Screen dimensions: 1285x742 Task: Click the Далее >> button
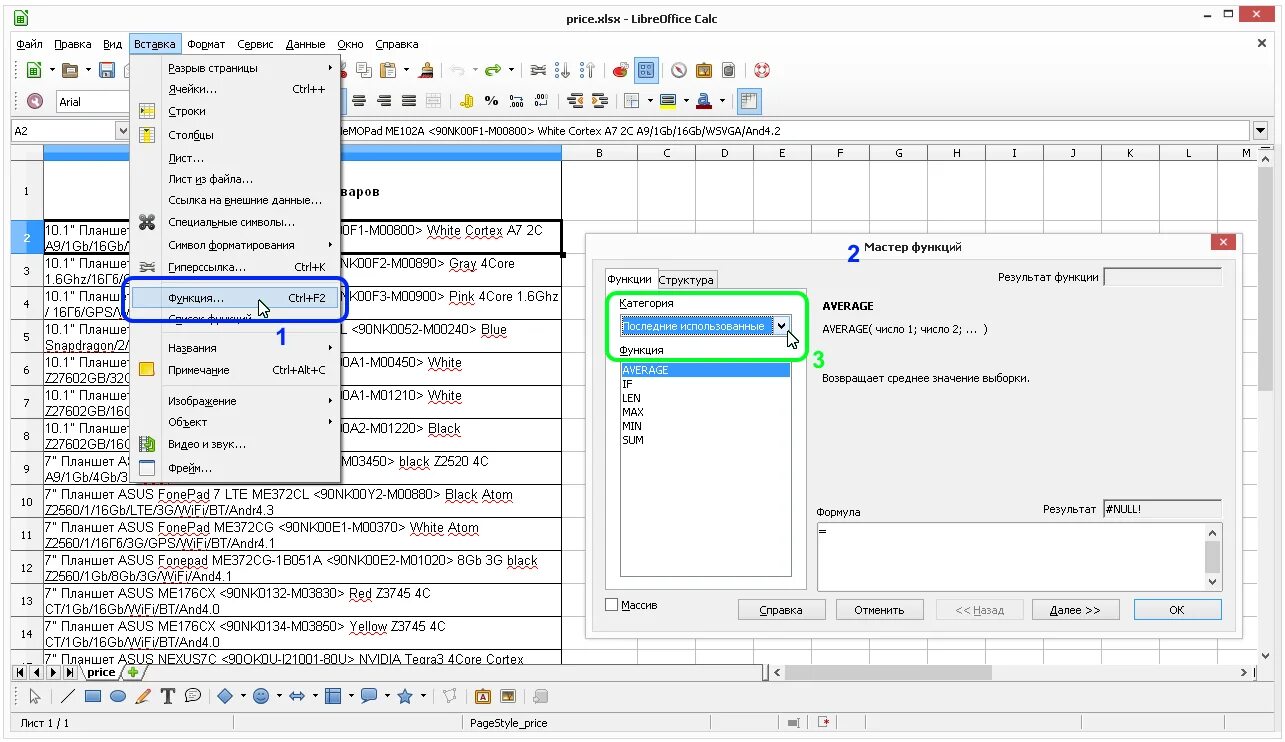click(1075, 610)
